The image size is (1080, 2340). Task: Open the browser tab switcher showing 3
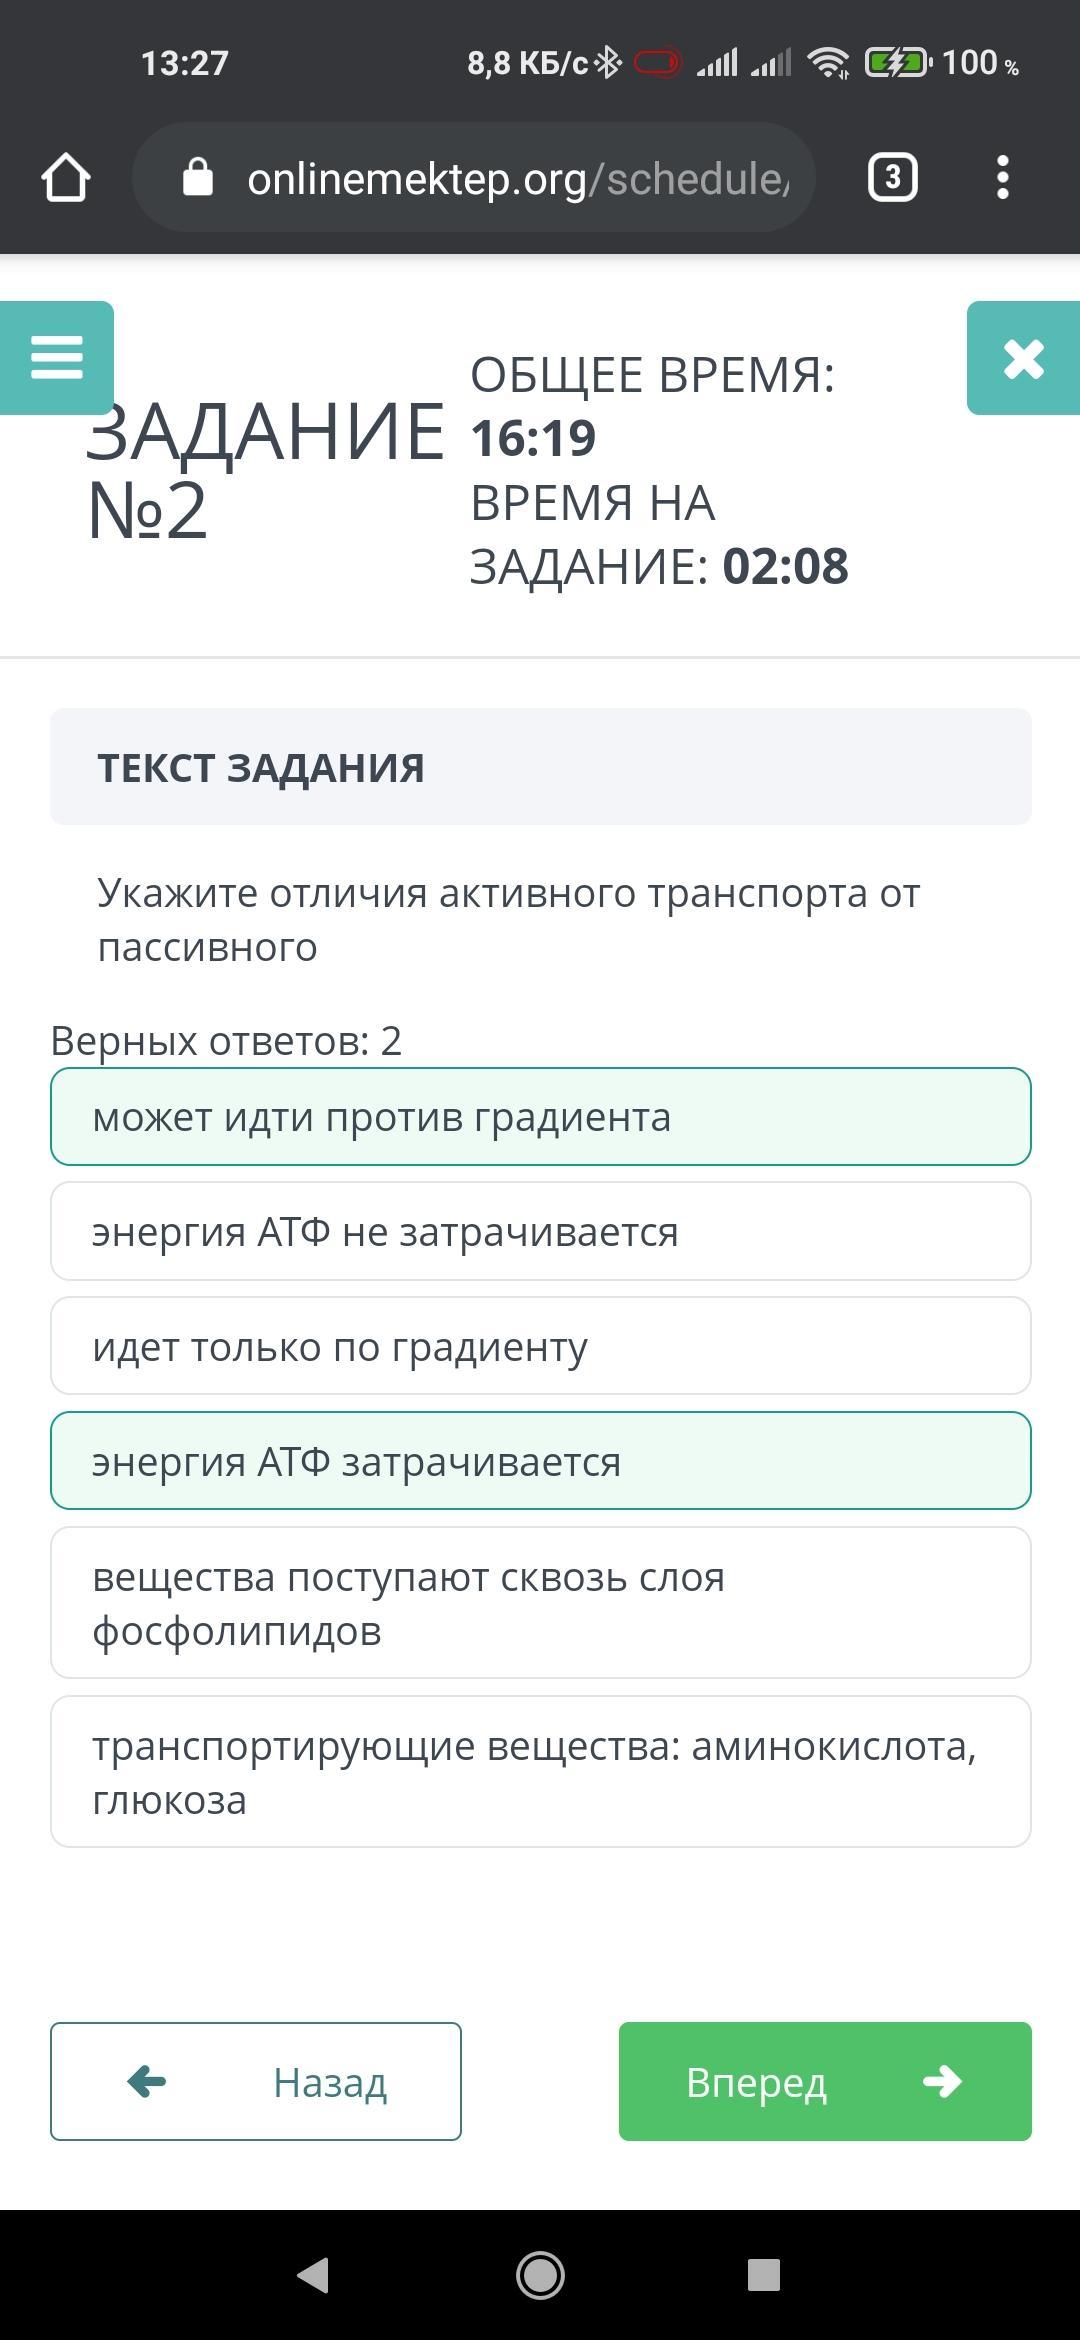tap(892, 178)
